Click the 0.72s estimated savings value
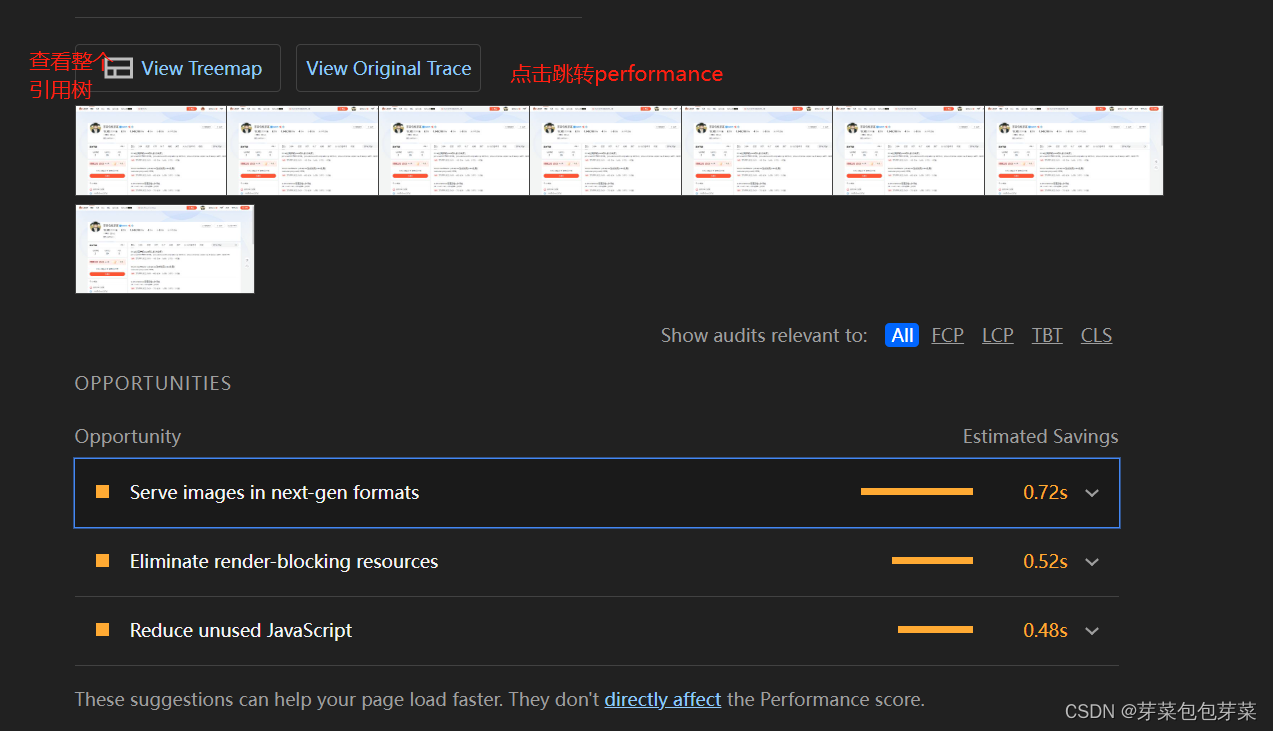Screen dimensions: 1273x731 [x=1045, y=492]
